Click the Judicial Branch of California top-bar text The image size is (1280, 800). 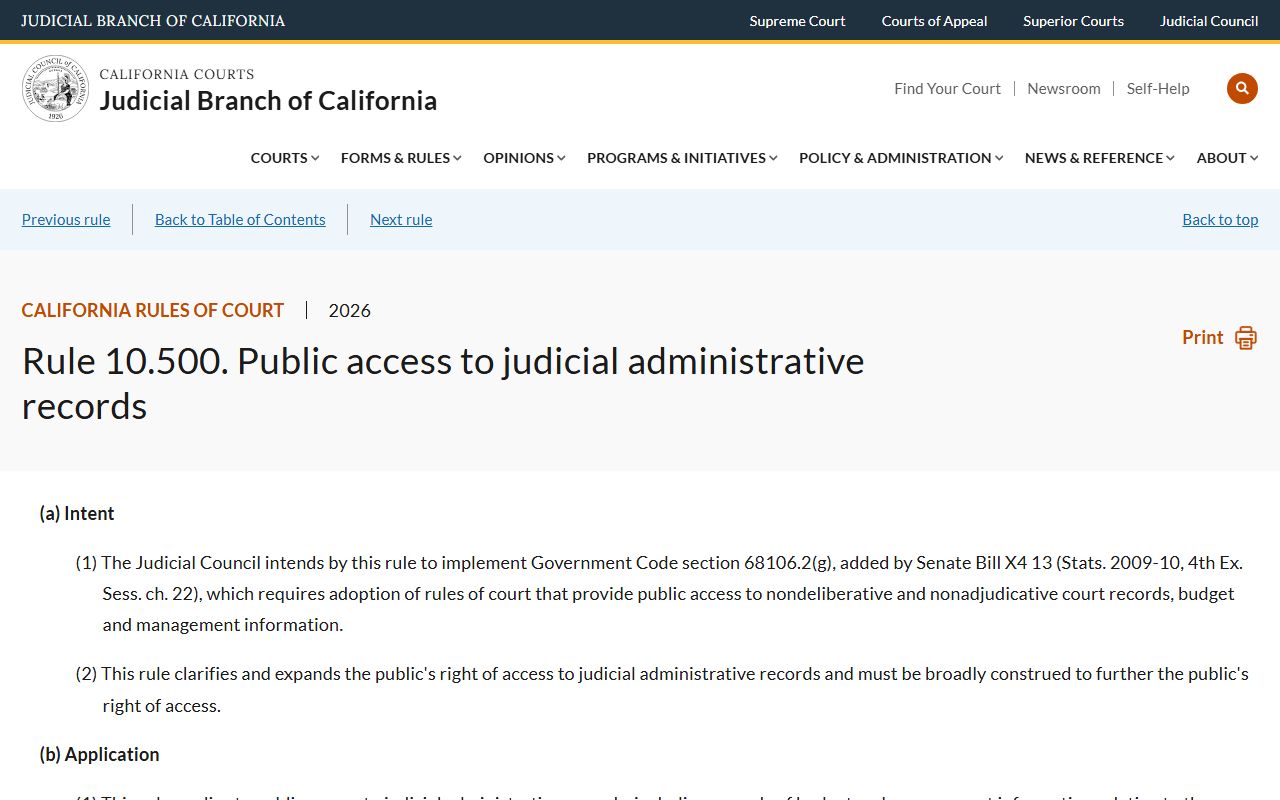pos(153,21)
